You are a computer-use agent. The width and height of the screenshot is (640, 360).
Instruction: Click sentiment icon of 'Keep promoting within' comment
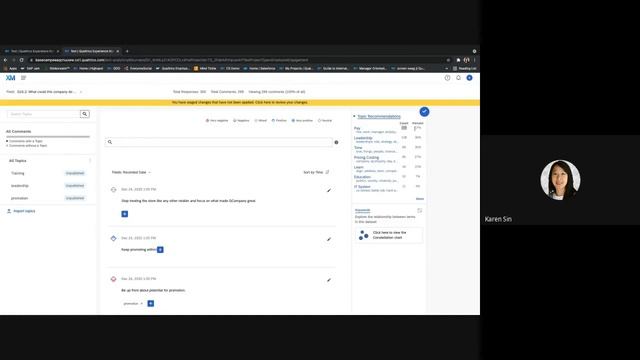113,238
